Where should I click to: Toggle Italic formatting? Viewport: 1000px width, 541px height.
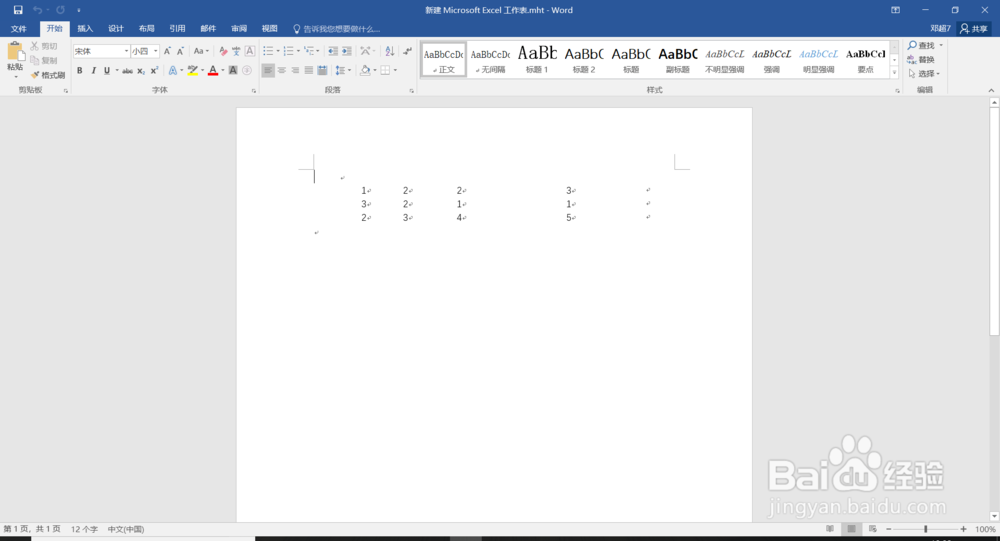click(93, 71)
